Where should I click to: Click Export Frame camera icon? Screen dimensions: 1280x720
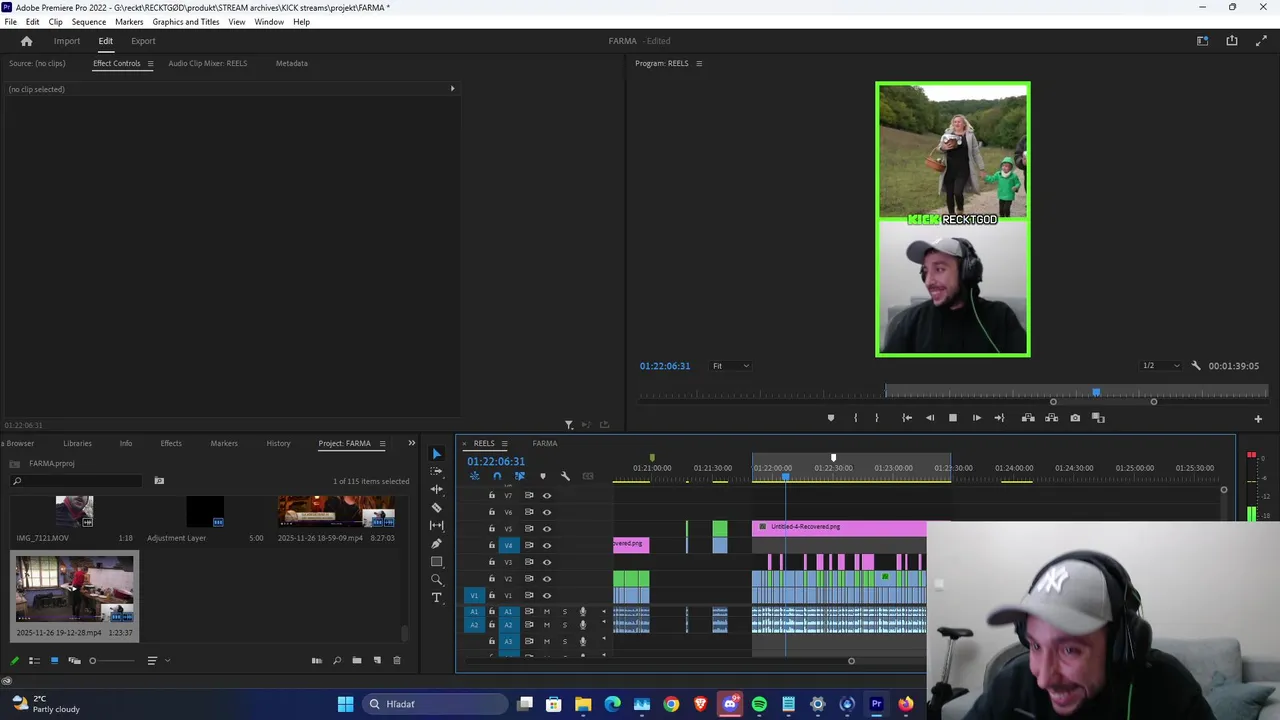click(x=1075, y=418)
